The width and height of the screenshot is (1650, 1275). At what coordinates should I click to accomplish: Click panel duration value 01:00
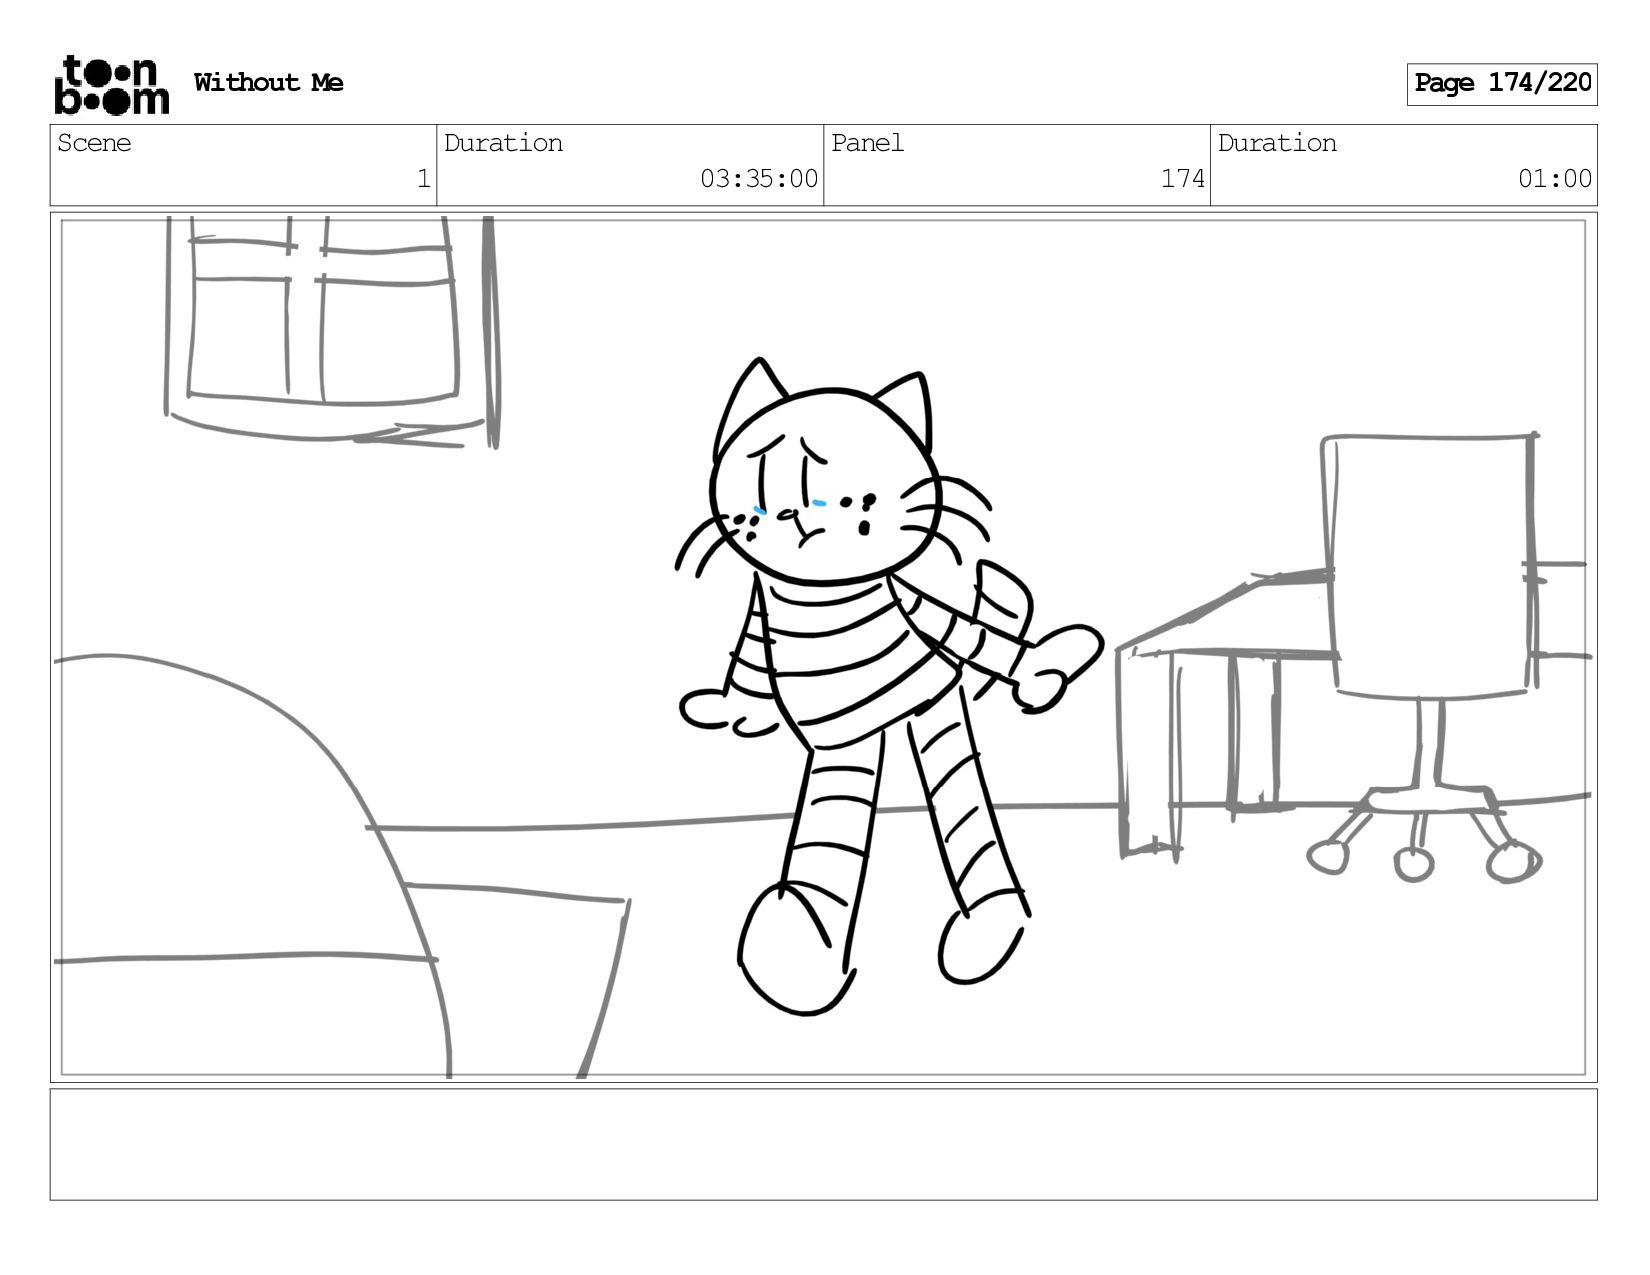tap(1554, 179)
